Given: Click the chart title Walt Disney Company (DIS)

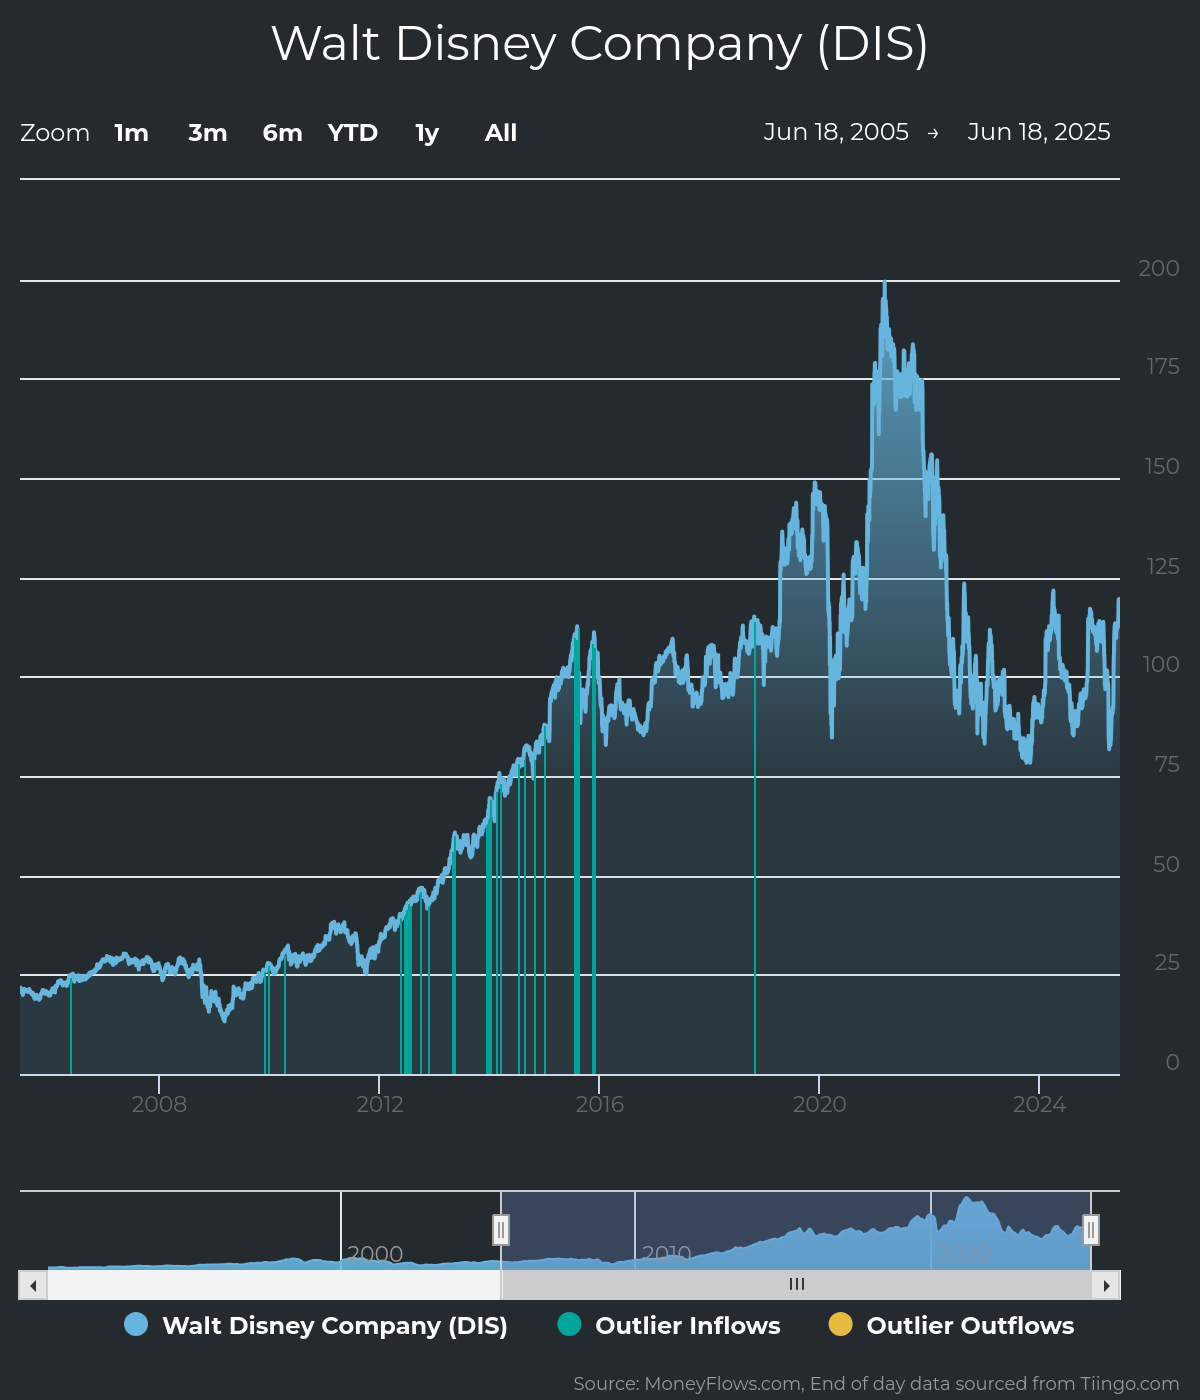Looking at the screenshot, I should point(600,44).
